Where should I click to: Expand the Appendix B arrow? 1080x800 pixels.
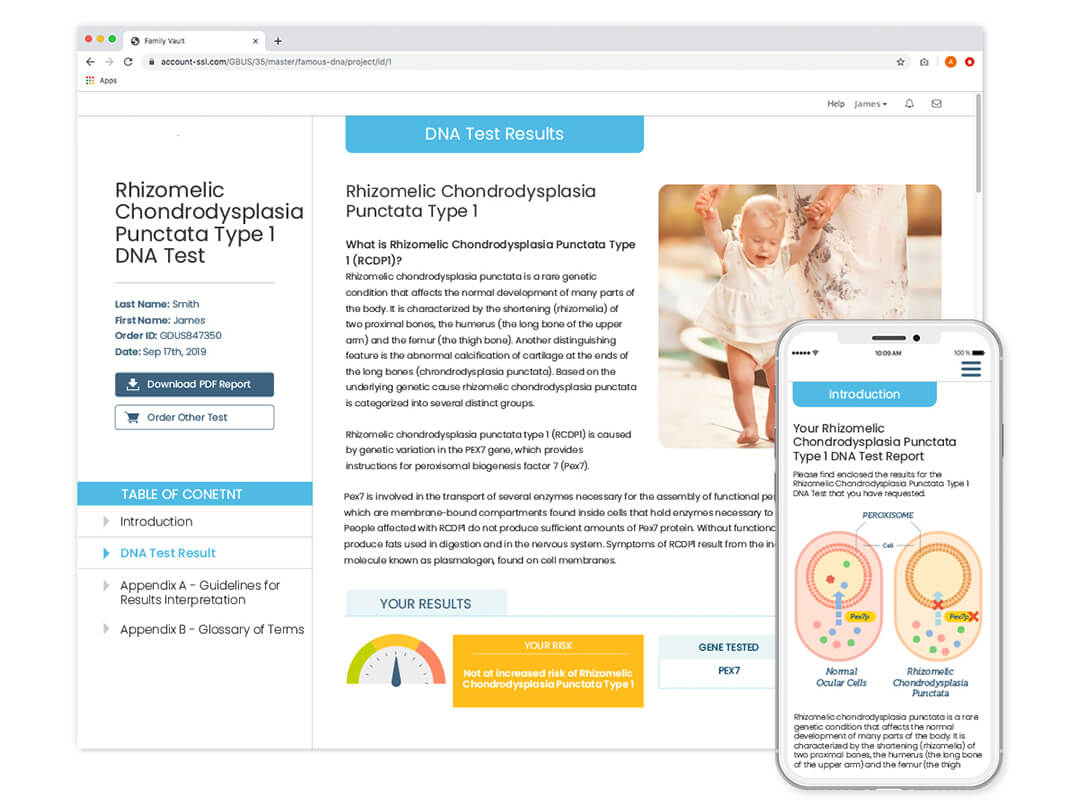105,628
